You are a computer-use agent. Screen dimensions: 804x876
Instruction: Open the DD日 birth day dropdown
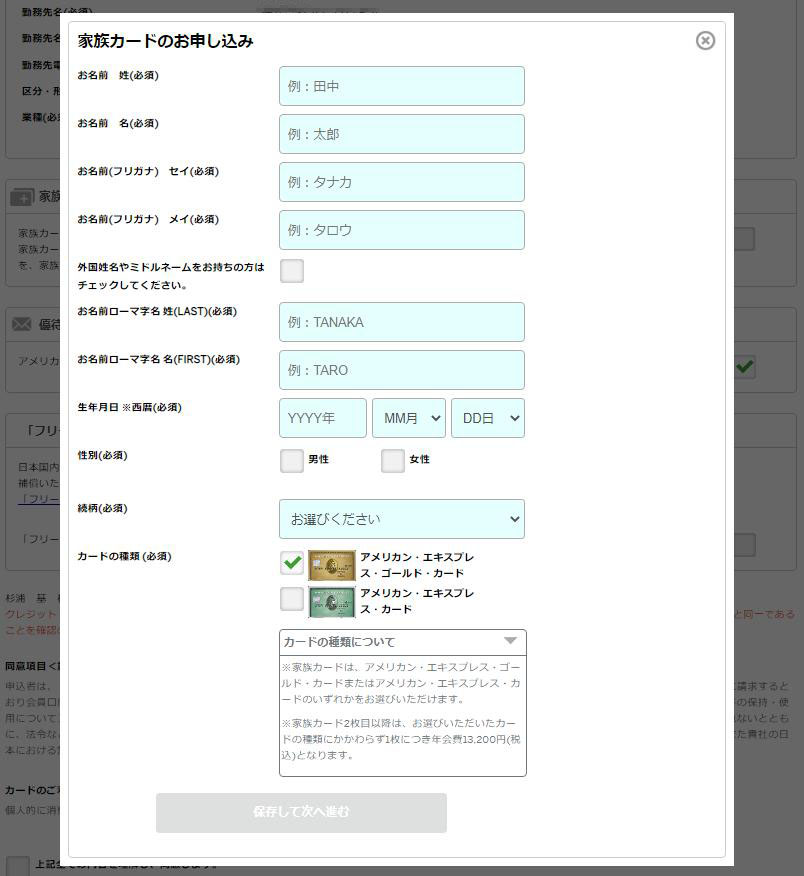[x=488, y=418]
